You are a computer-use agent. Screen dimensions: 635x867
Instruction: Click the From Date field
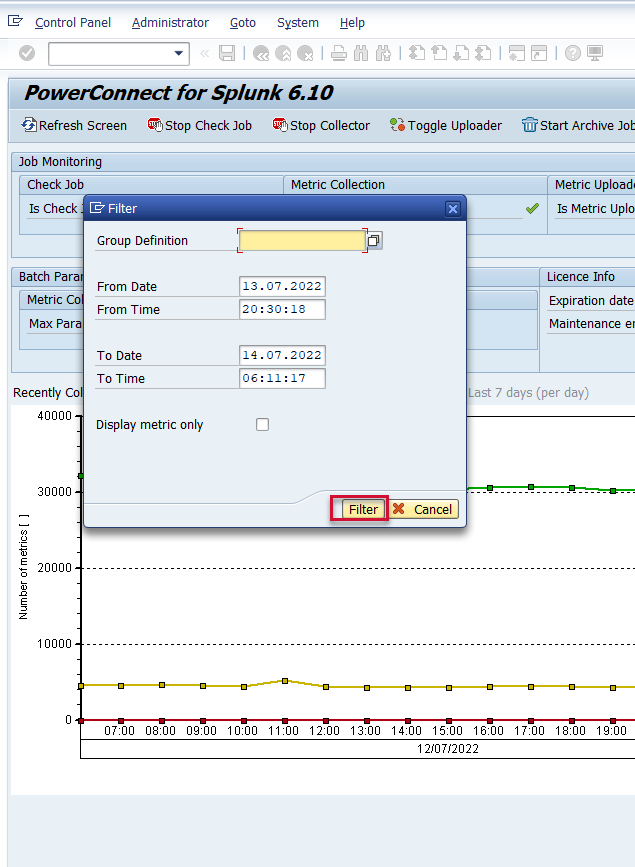282,287
